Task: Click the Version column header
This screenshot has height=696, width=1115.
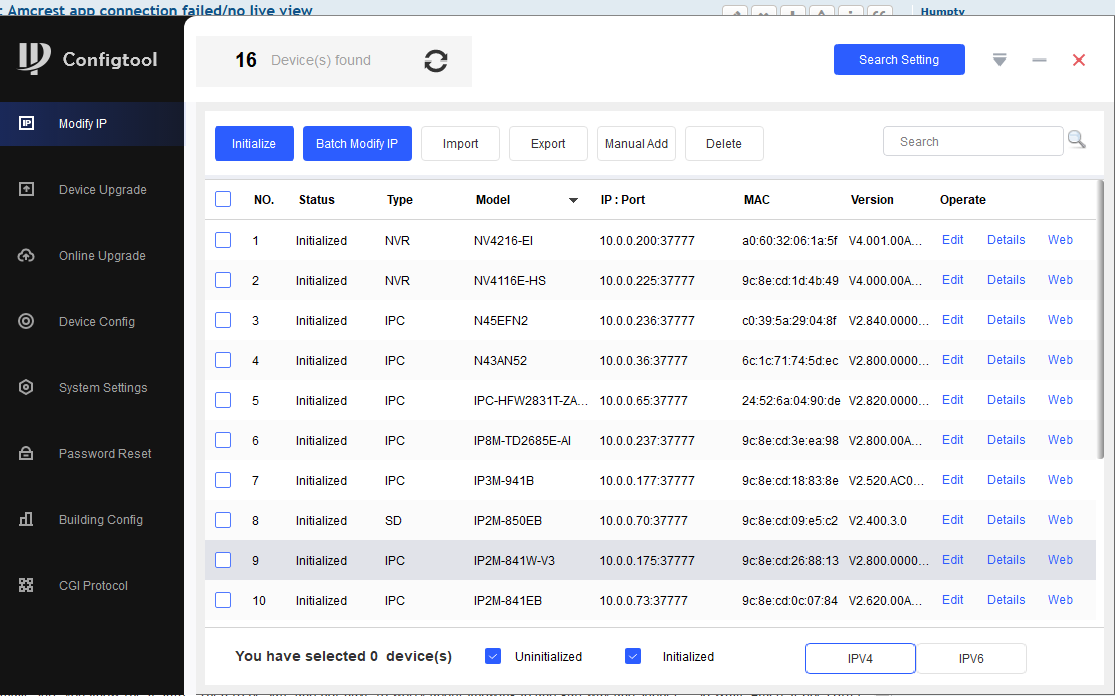Action: pos(872,200)
